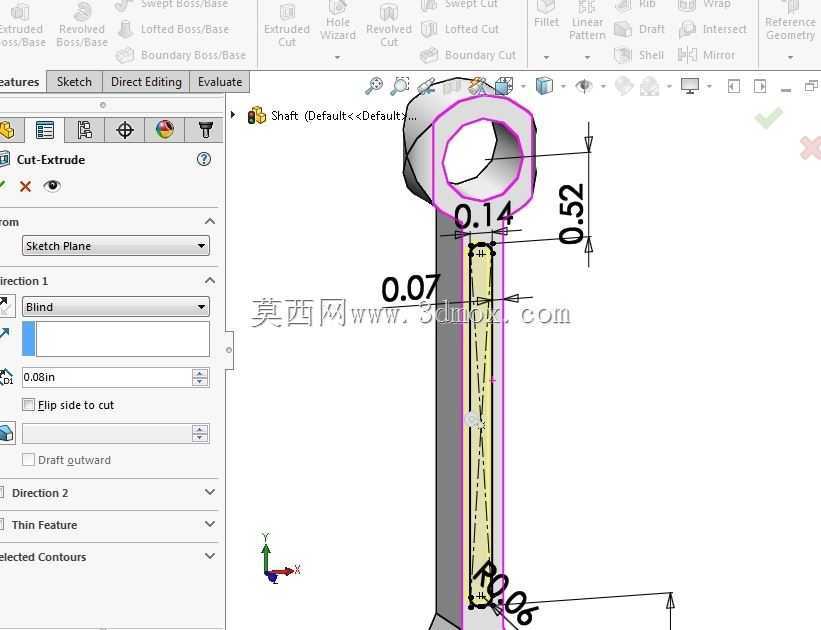Open Reference Geometry dropdown arrow
Screen dimensions: 821x630
click(790, 57)
